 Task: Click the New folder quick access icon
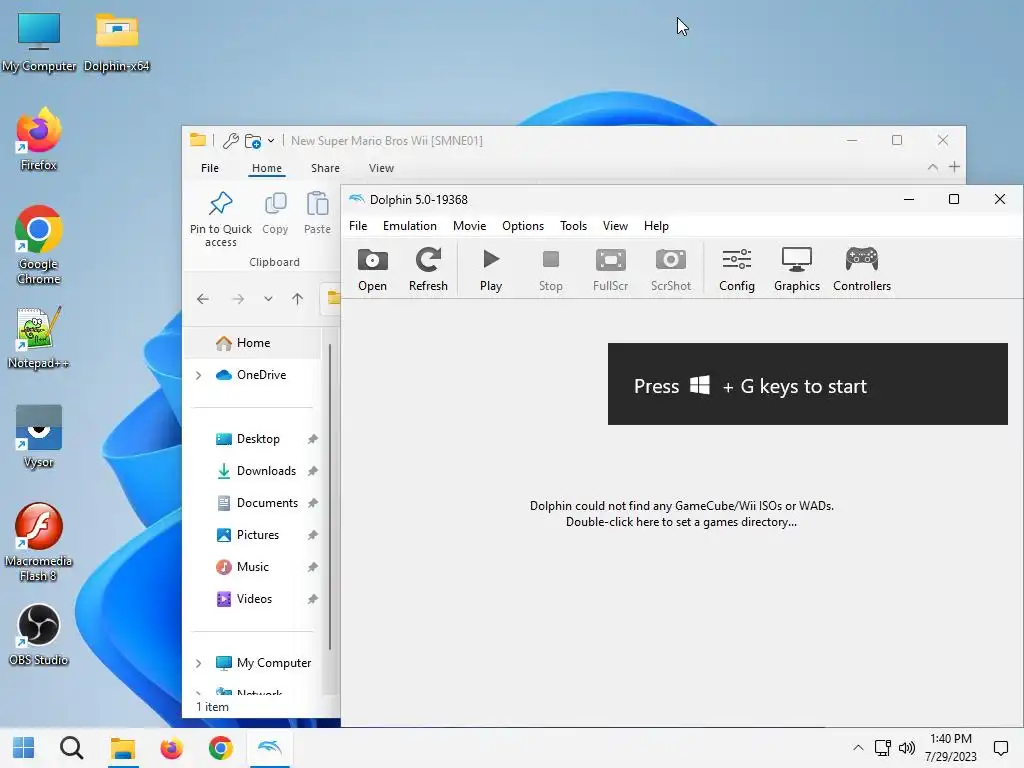tap(253, 140)
